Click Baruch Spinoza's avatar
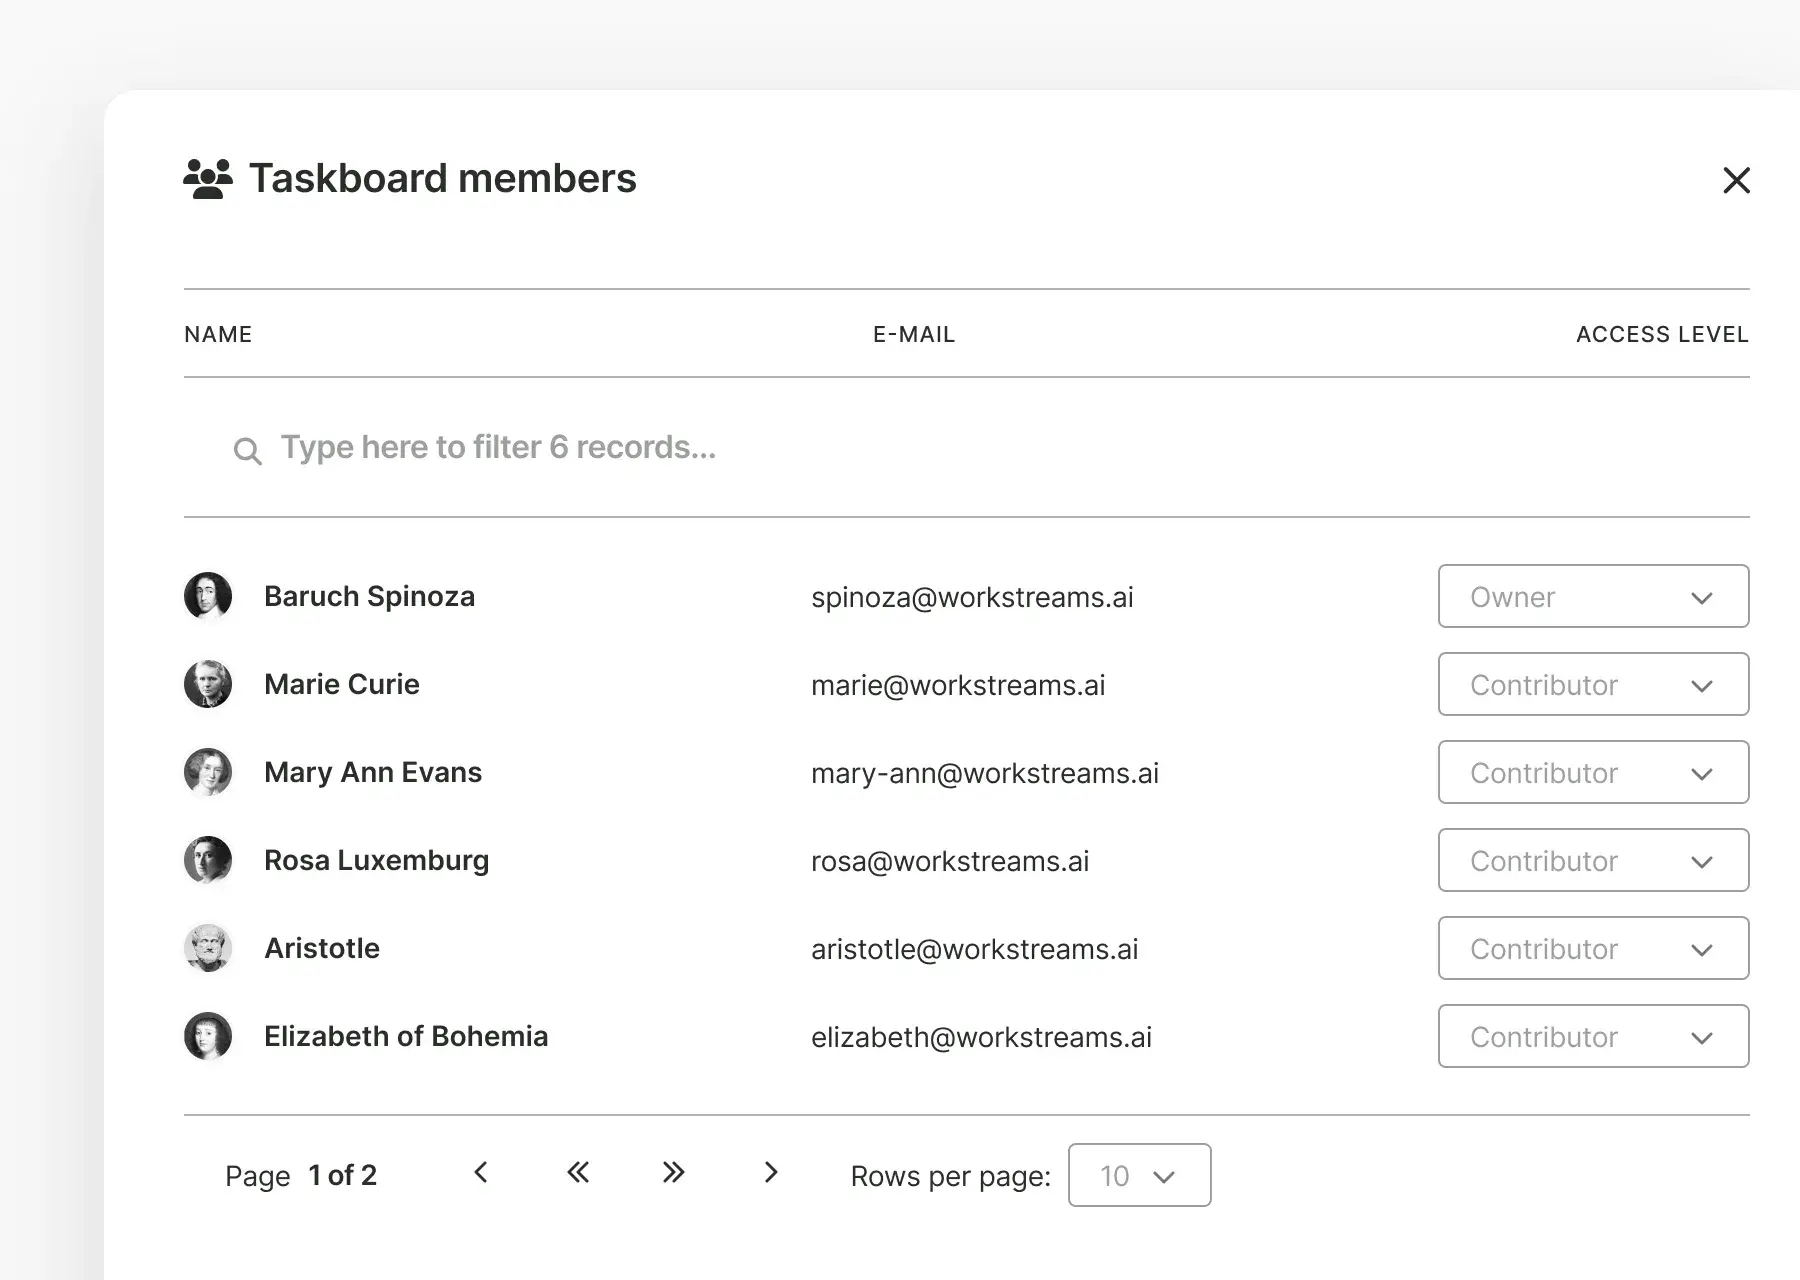This screenshot has height=1280, width=1800. click(x=208, y=597)
